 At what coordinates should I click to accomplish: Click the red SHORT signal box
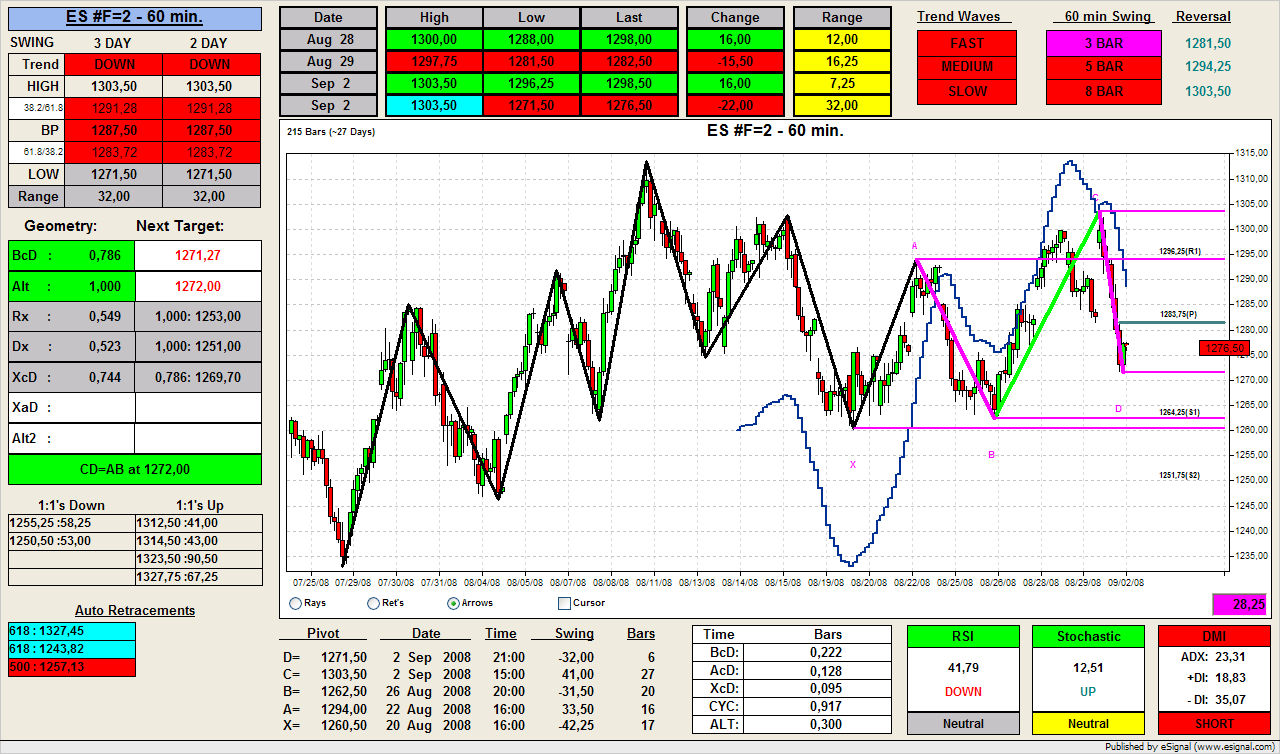[1213, 723]
